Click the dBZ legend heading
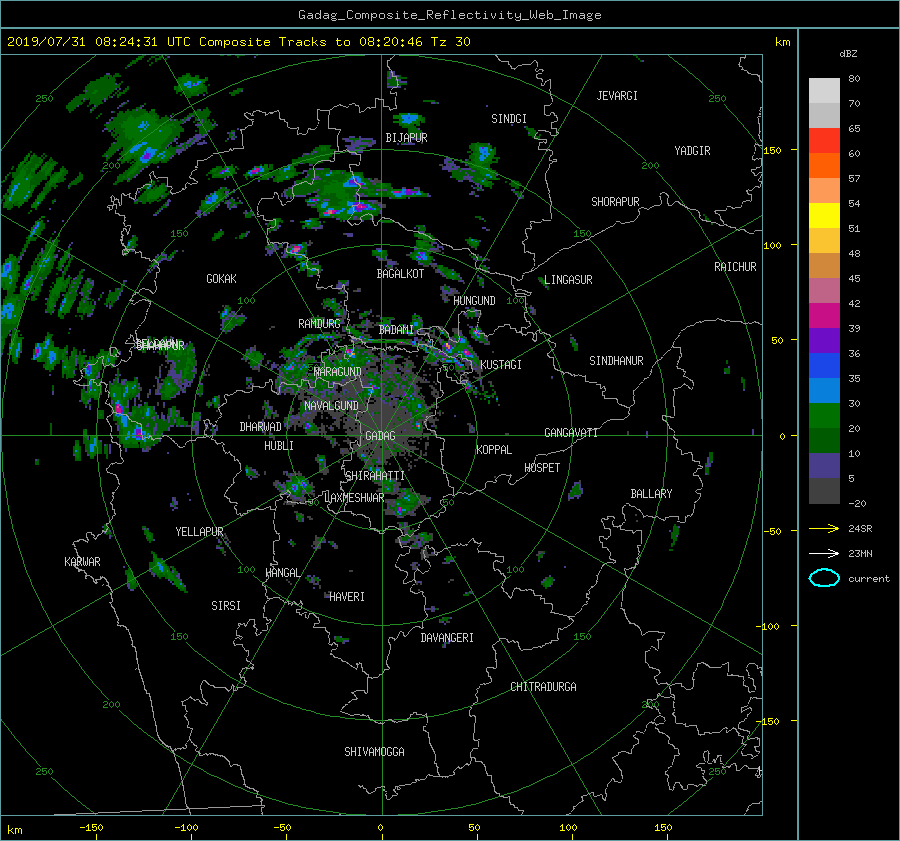 (x=848, y=54)
